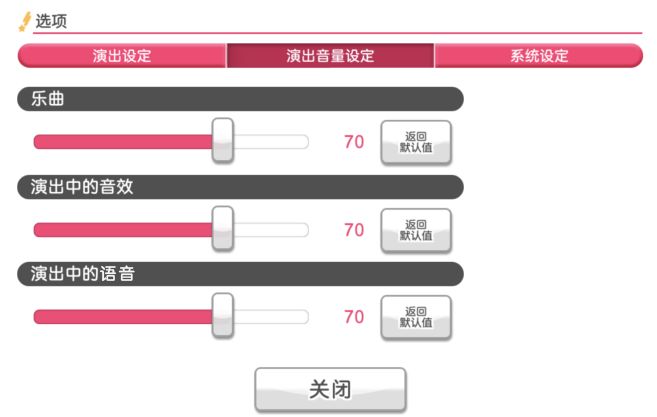Select the 演出音量设定 tab
657x417 pixels.
pyautogui.click(x=330, y=55)
